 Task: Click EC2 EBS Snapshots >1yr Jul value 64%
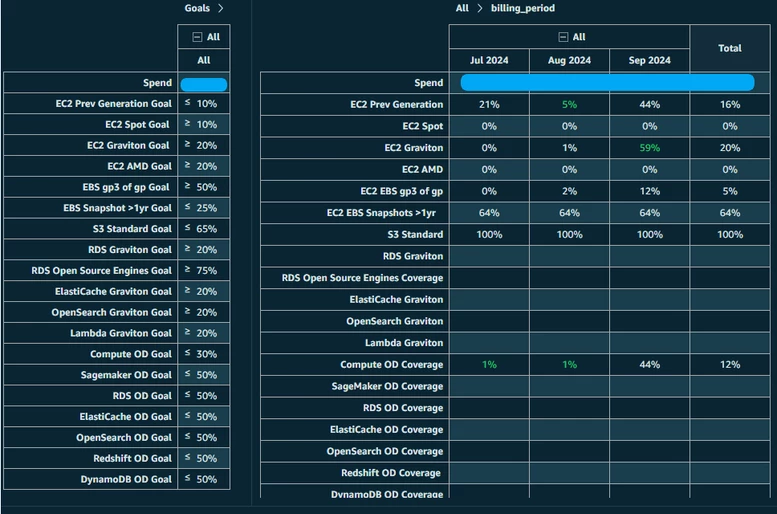(489, 213)
